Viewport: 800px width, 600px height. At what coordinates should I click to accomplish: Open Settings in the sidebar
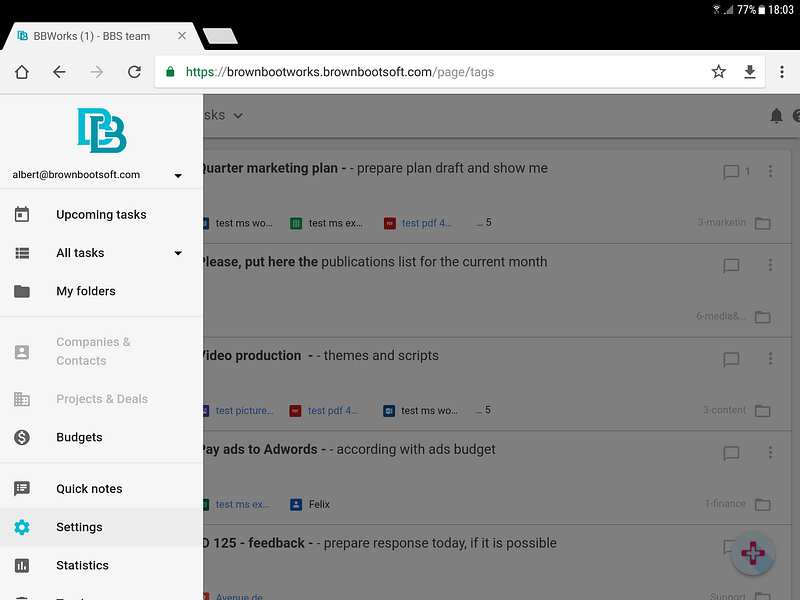coord(101,527)
